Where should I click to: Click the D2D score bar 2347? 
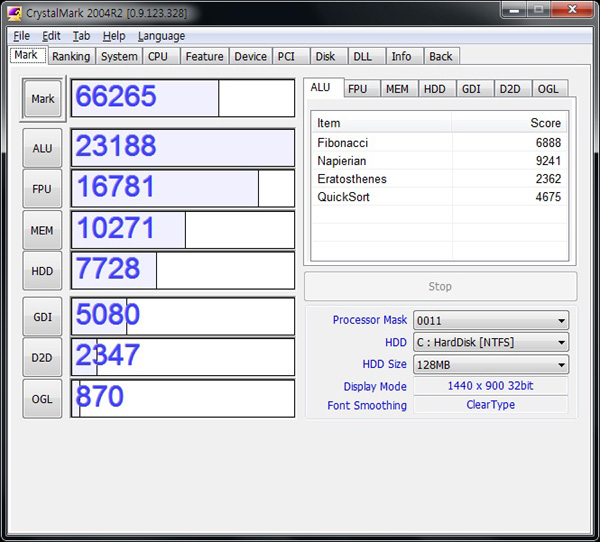pyautogui.click(x=183, y=358)
